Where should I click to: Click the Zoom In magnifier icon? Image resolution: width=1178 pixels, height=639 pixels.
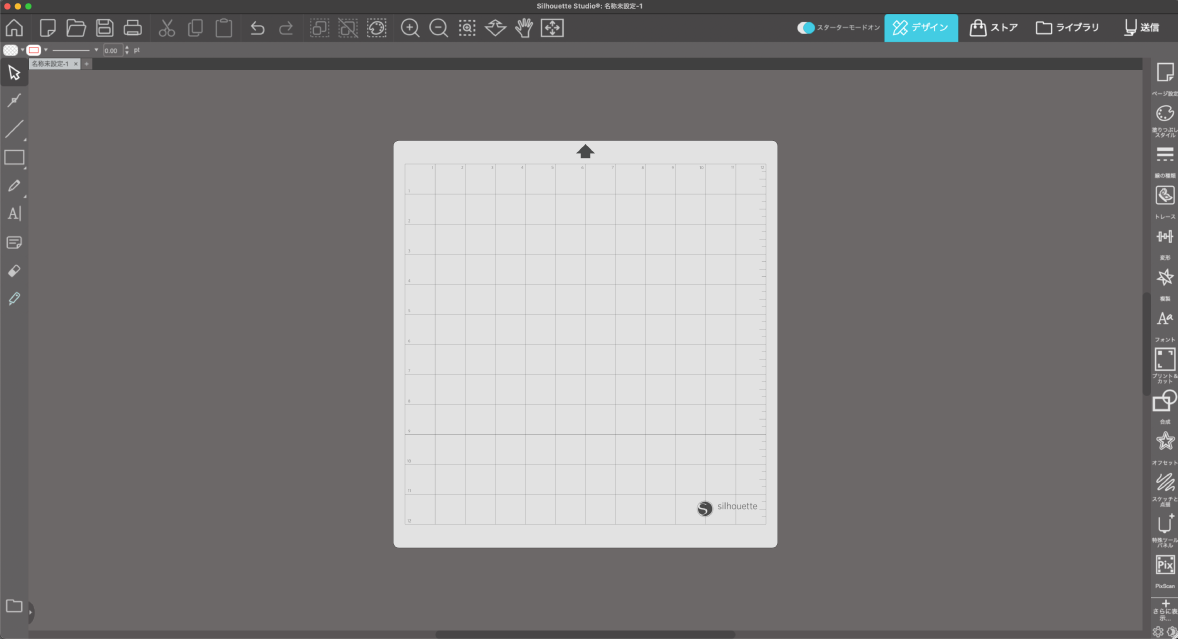pyautogui.click(x=410, y=28)
